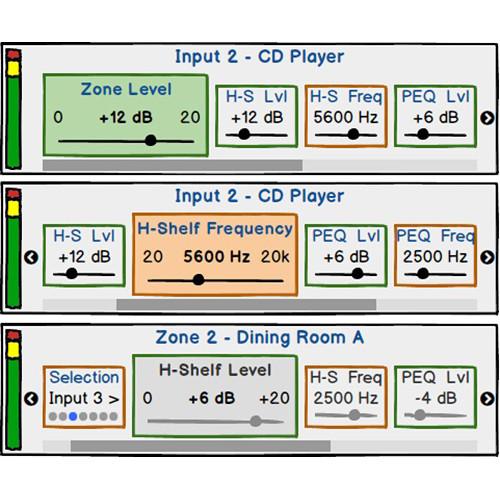Click mini slider in PEQ Lvl -4 dB card
Viewport: 500px width, 500px height.
[x=435, y=415]
